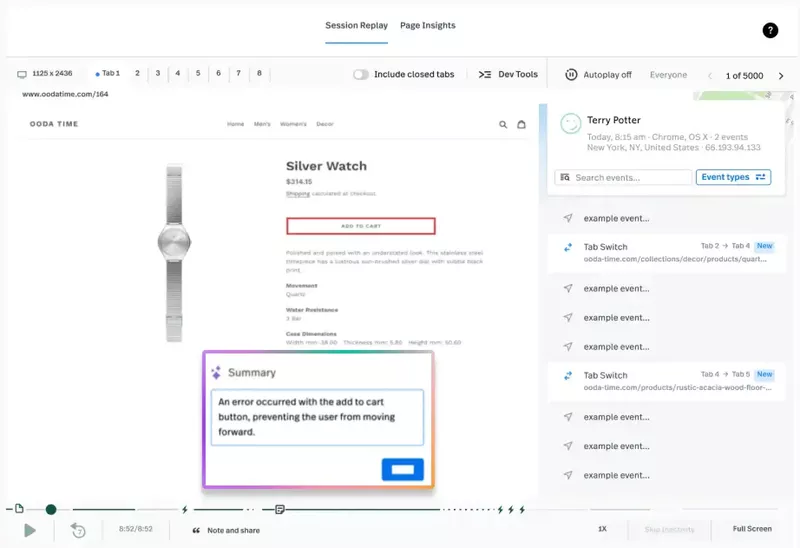Image resolution: width=800 pixels, height=548 pixels.
Task: Toggle Include closed tabs switch
Action: (361, 74)
